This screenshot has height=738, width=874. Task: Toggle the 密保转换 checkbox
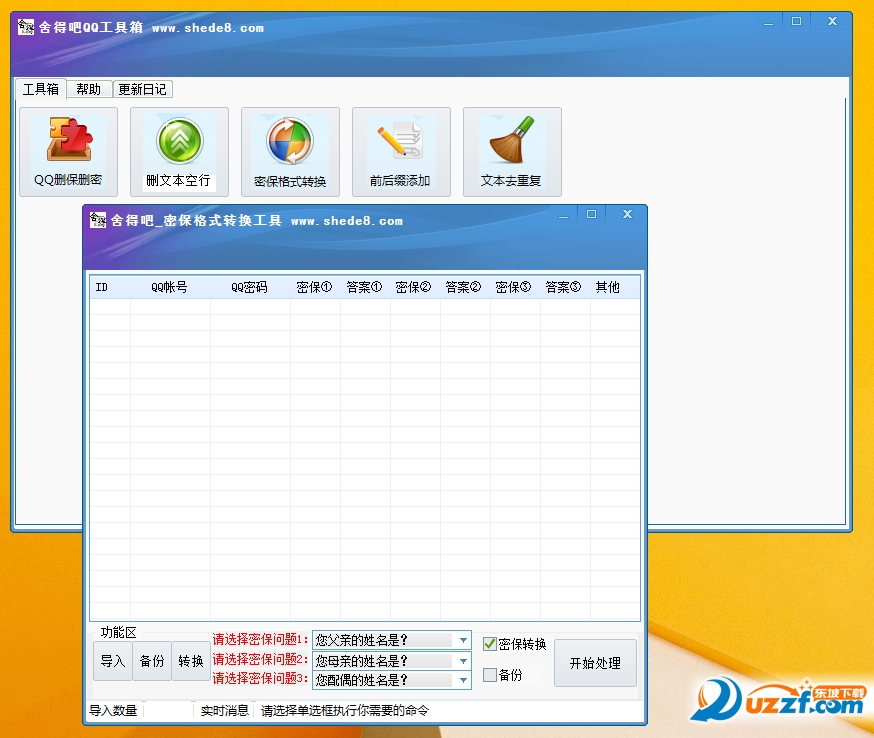coord(489,644)
